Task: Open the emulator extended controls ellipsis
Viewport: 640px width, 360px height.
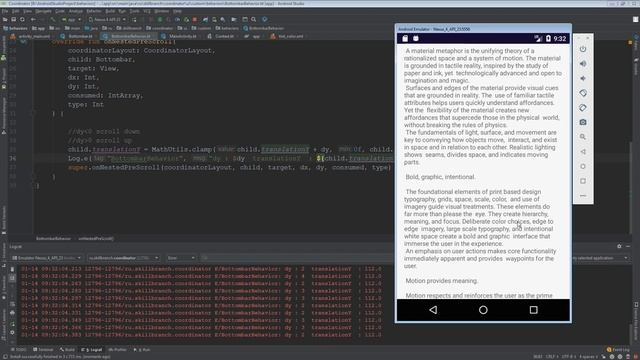Action: [x=583, y=196]
